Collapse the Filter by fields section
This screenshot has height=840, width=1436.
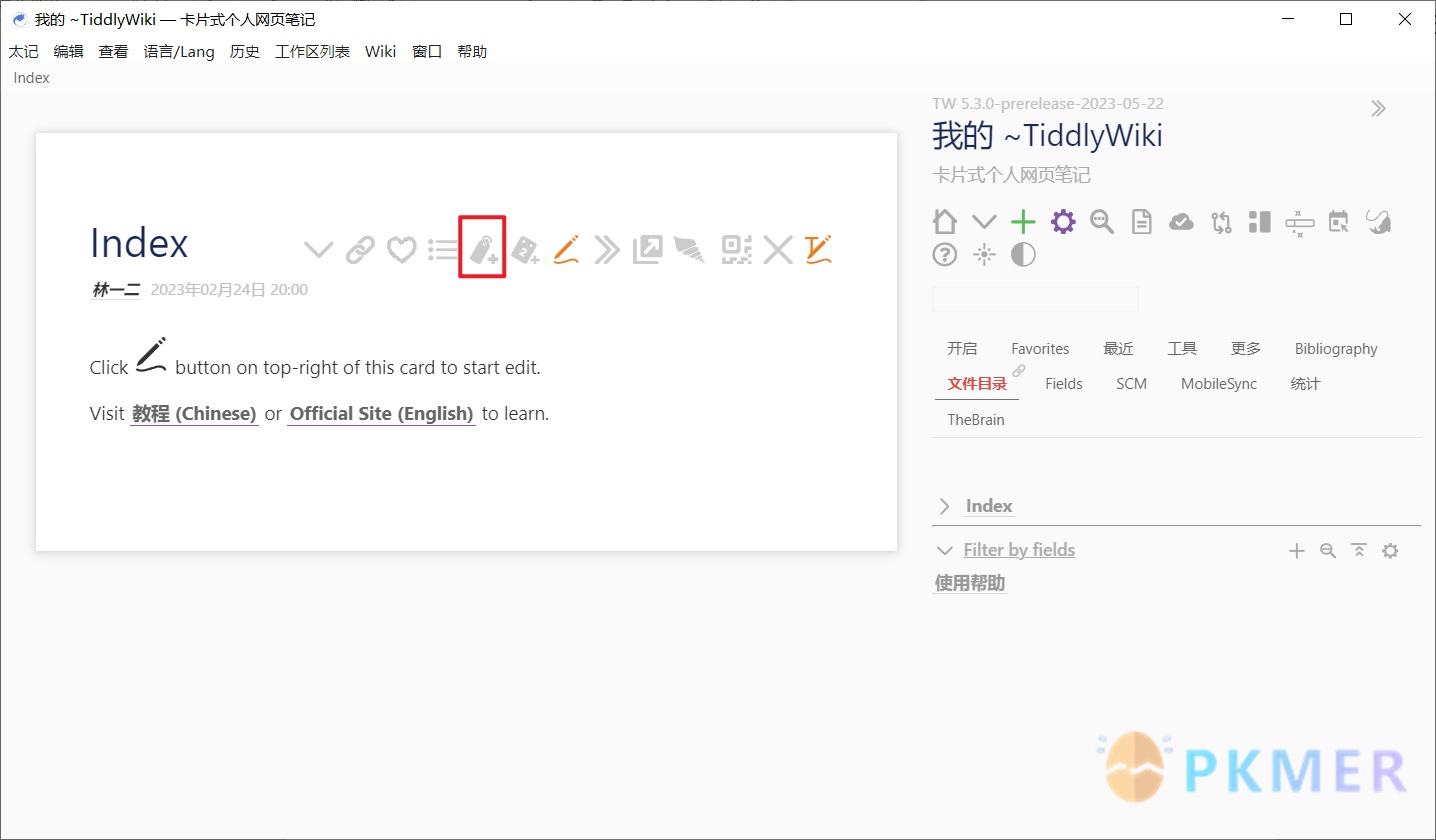[x=944, y=551]
